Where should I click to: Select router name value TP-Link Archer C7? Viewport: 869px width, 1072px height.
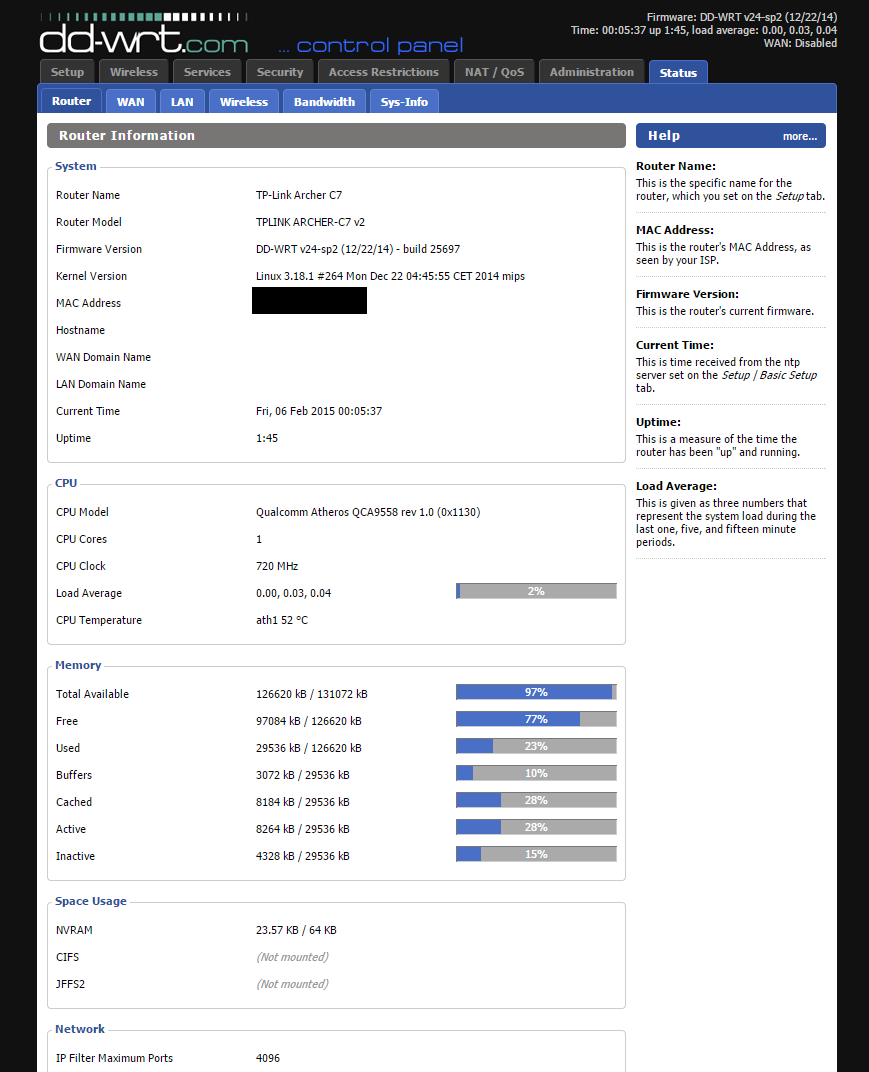coord(299,195)
